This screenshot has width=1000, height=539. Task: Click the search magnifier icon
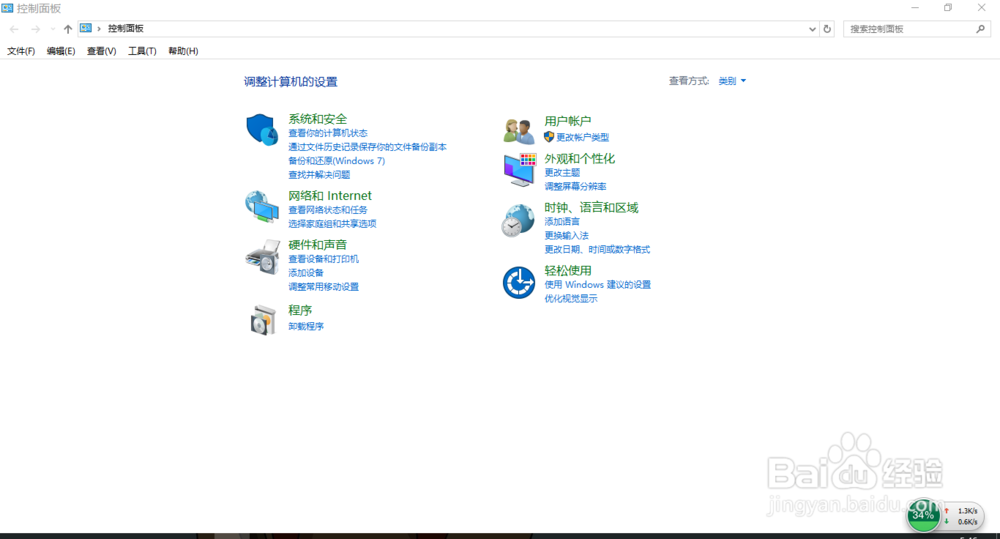pyautogui.click(x=980, y=29)
